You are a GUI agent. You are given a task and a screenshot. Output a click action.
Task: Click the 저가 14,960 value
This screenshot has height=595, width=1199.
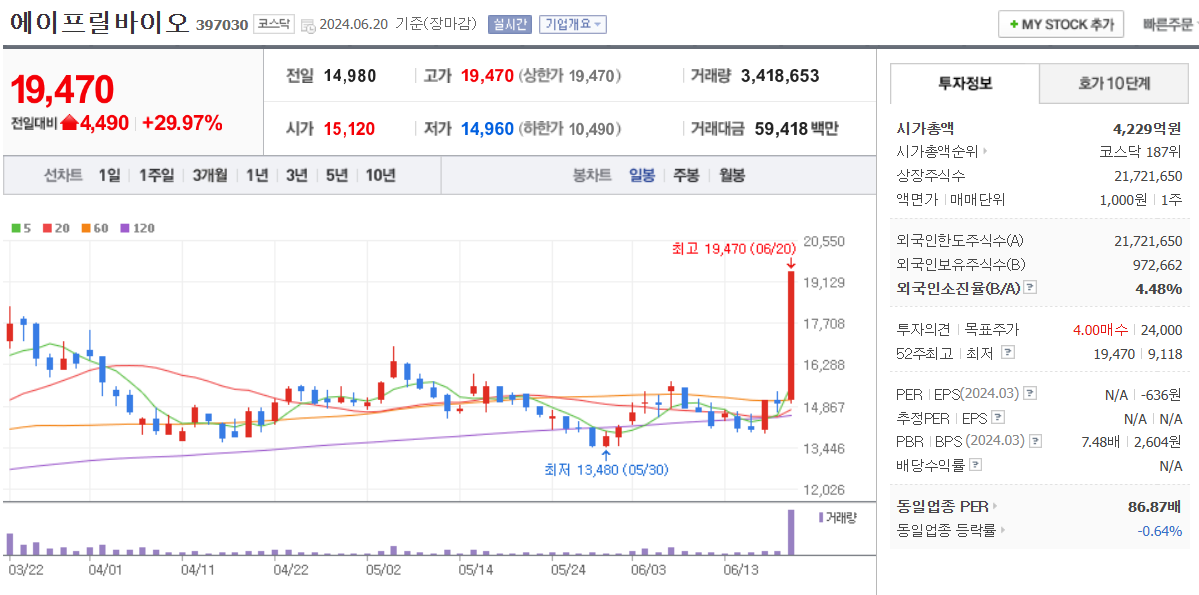(487, 128)
